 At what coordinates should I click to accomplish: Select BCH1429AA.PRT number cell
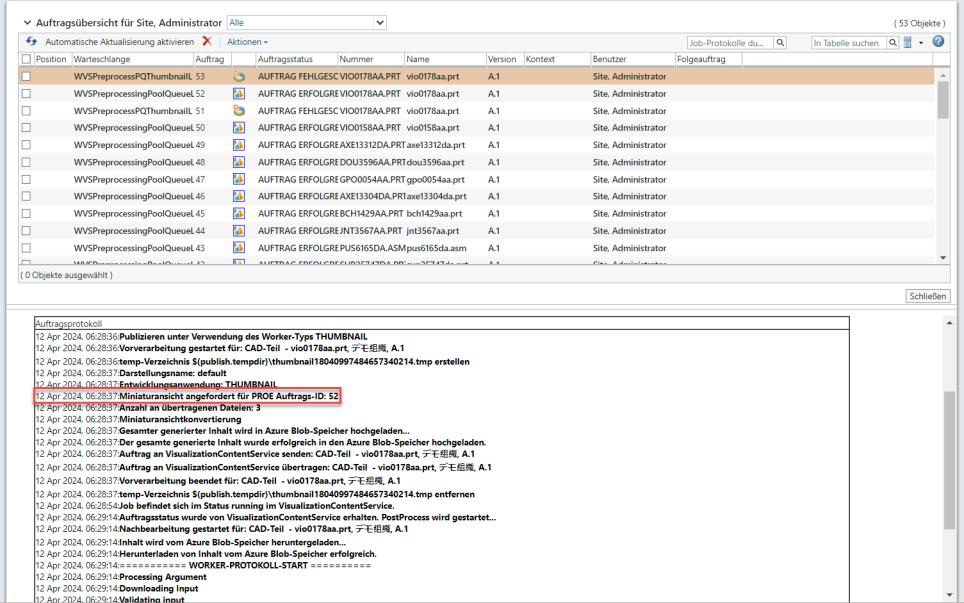pos(371,213)
